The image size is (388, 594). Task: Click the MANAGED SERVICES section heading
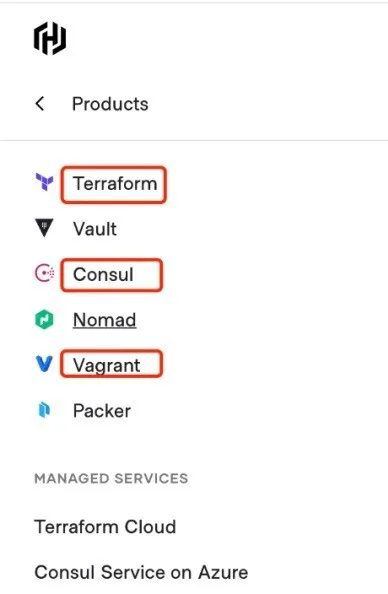point(111,478)
